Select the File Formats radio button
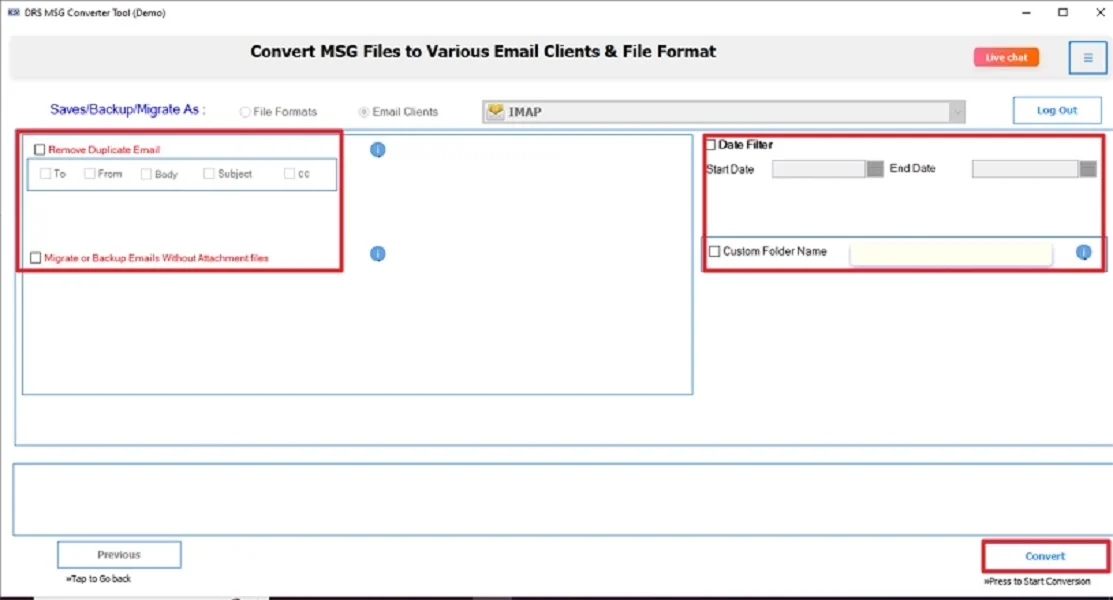This screenshot has width=1113, height=600. 245,112
